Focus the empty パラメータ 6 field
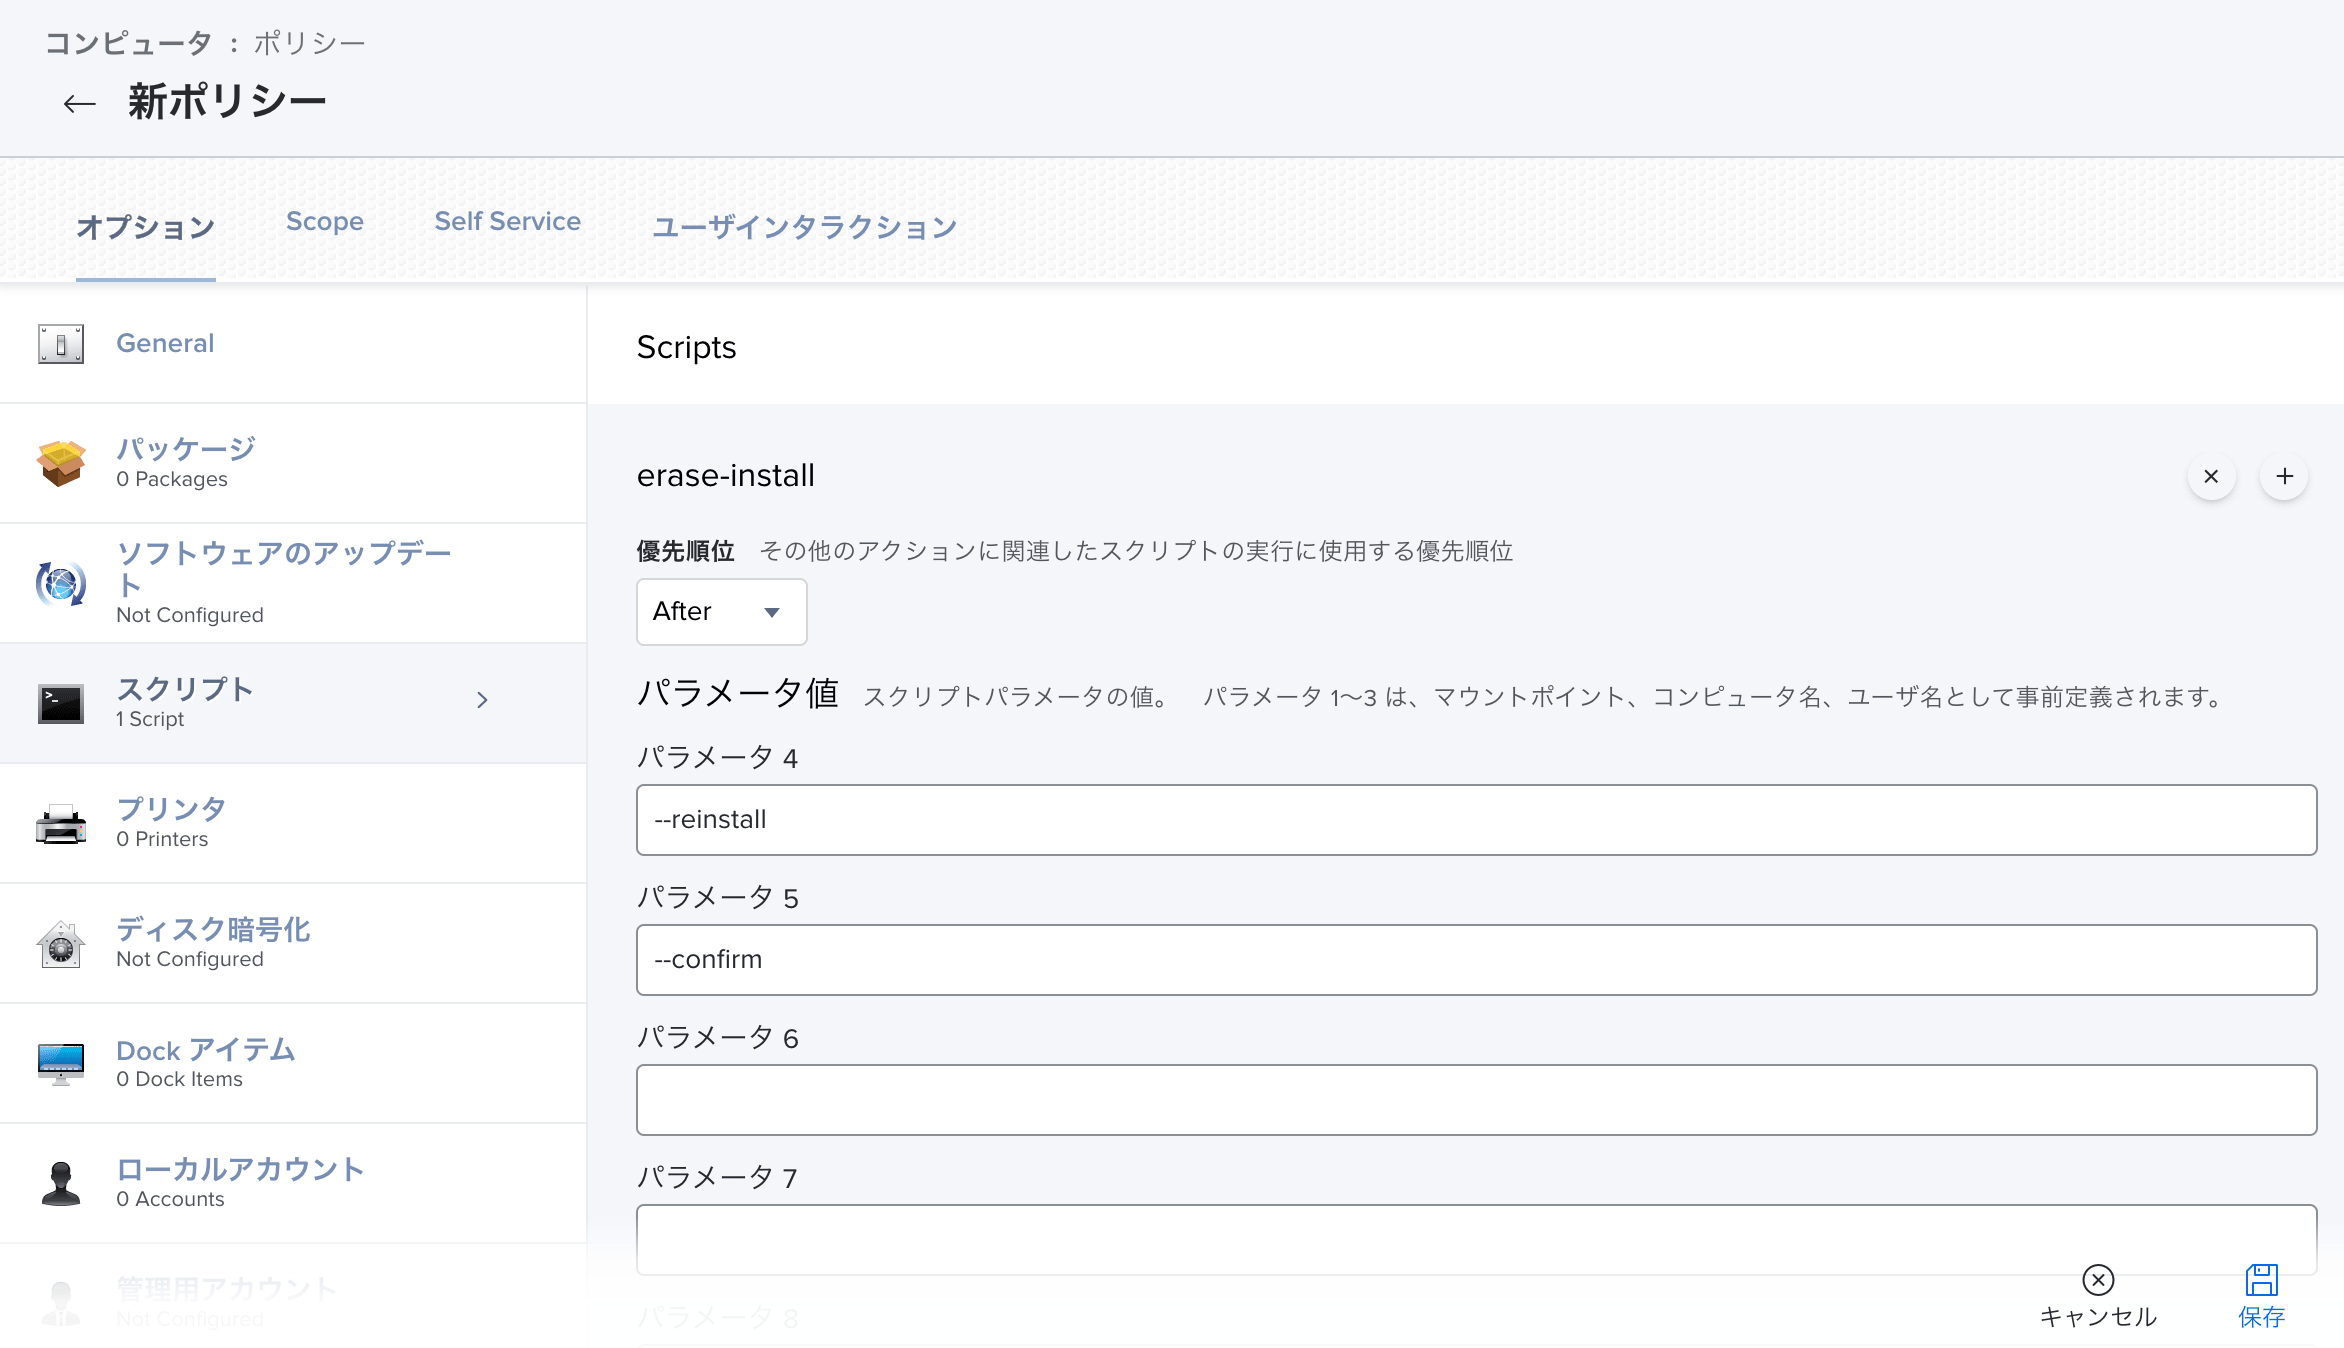 click(1476, 1100)
